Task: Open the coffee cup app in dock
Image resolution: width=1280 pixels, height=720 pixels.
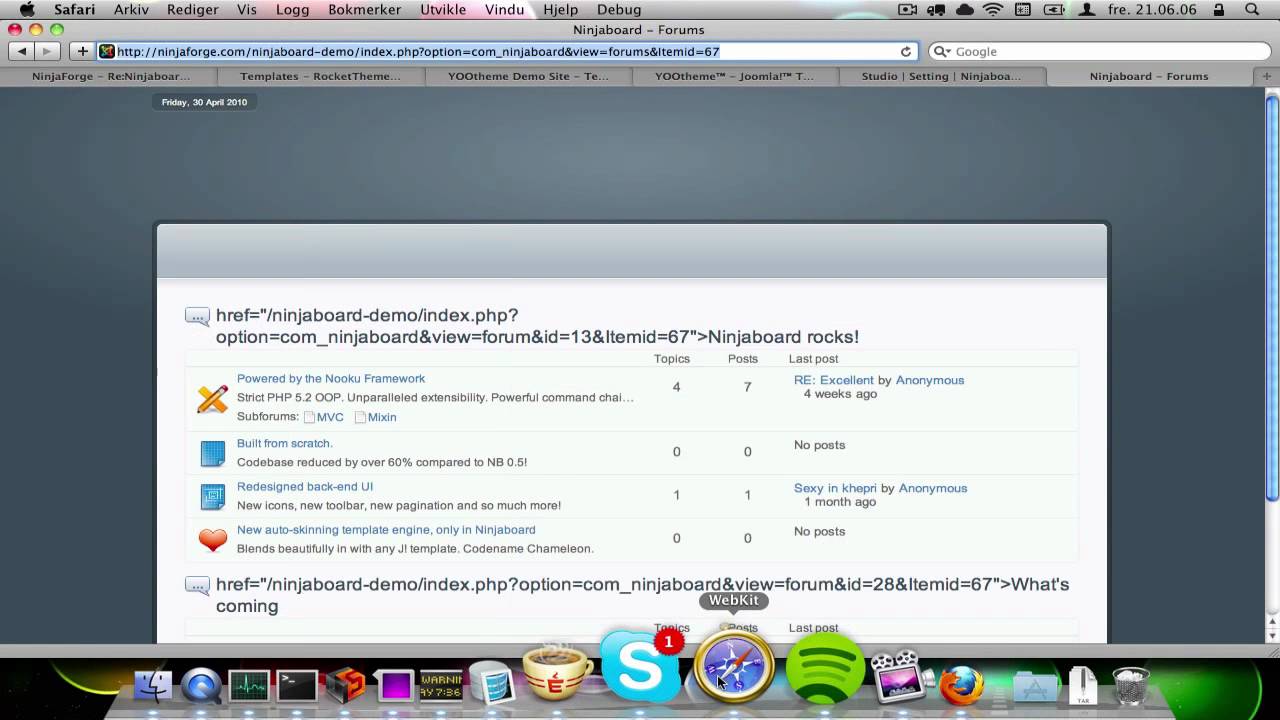Action: pos(558,672)
